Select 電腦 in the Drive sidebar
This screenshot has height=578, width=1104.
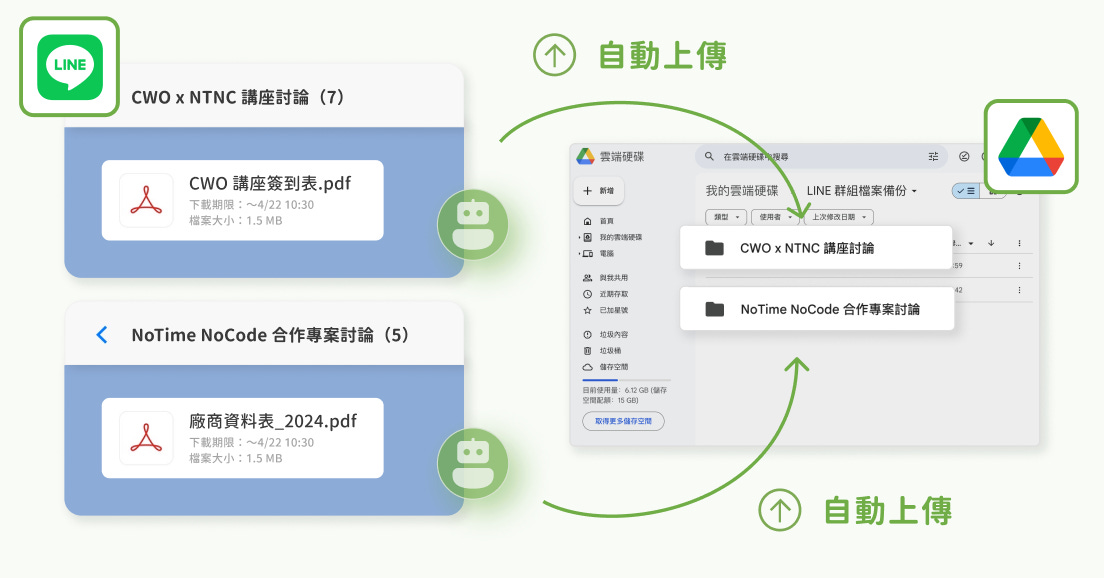pos(599,253)
